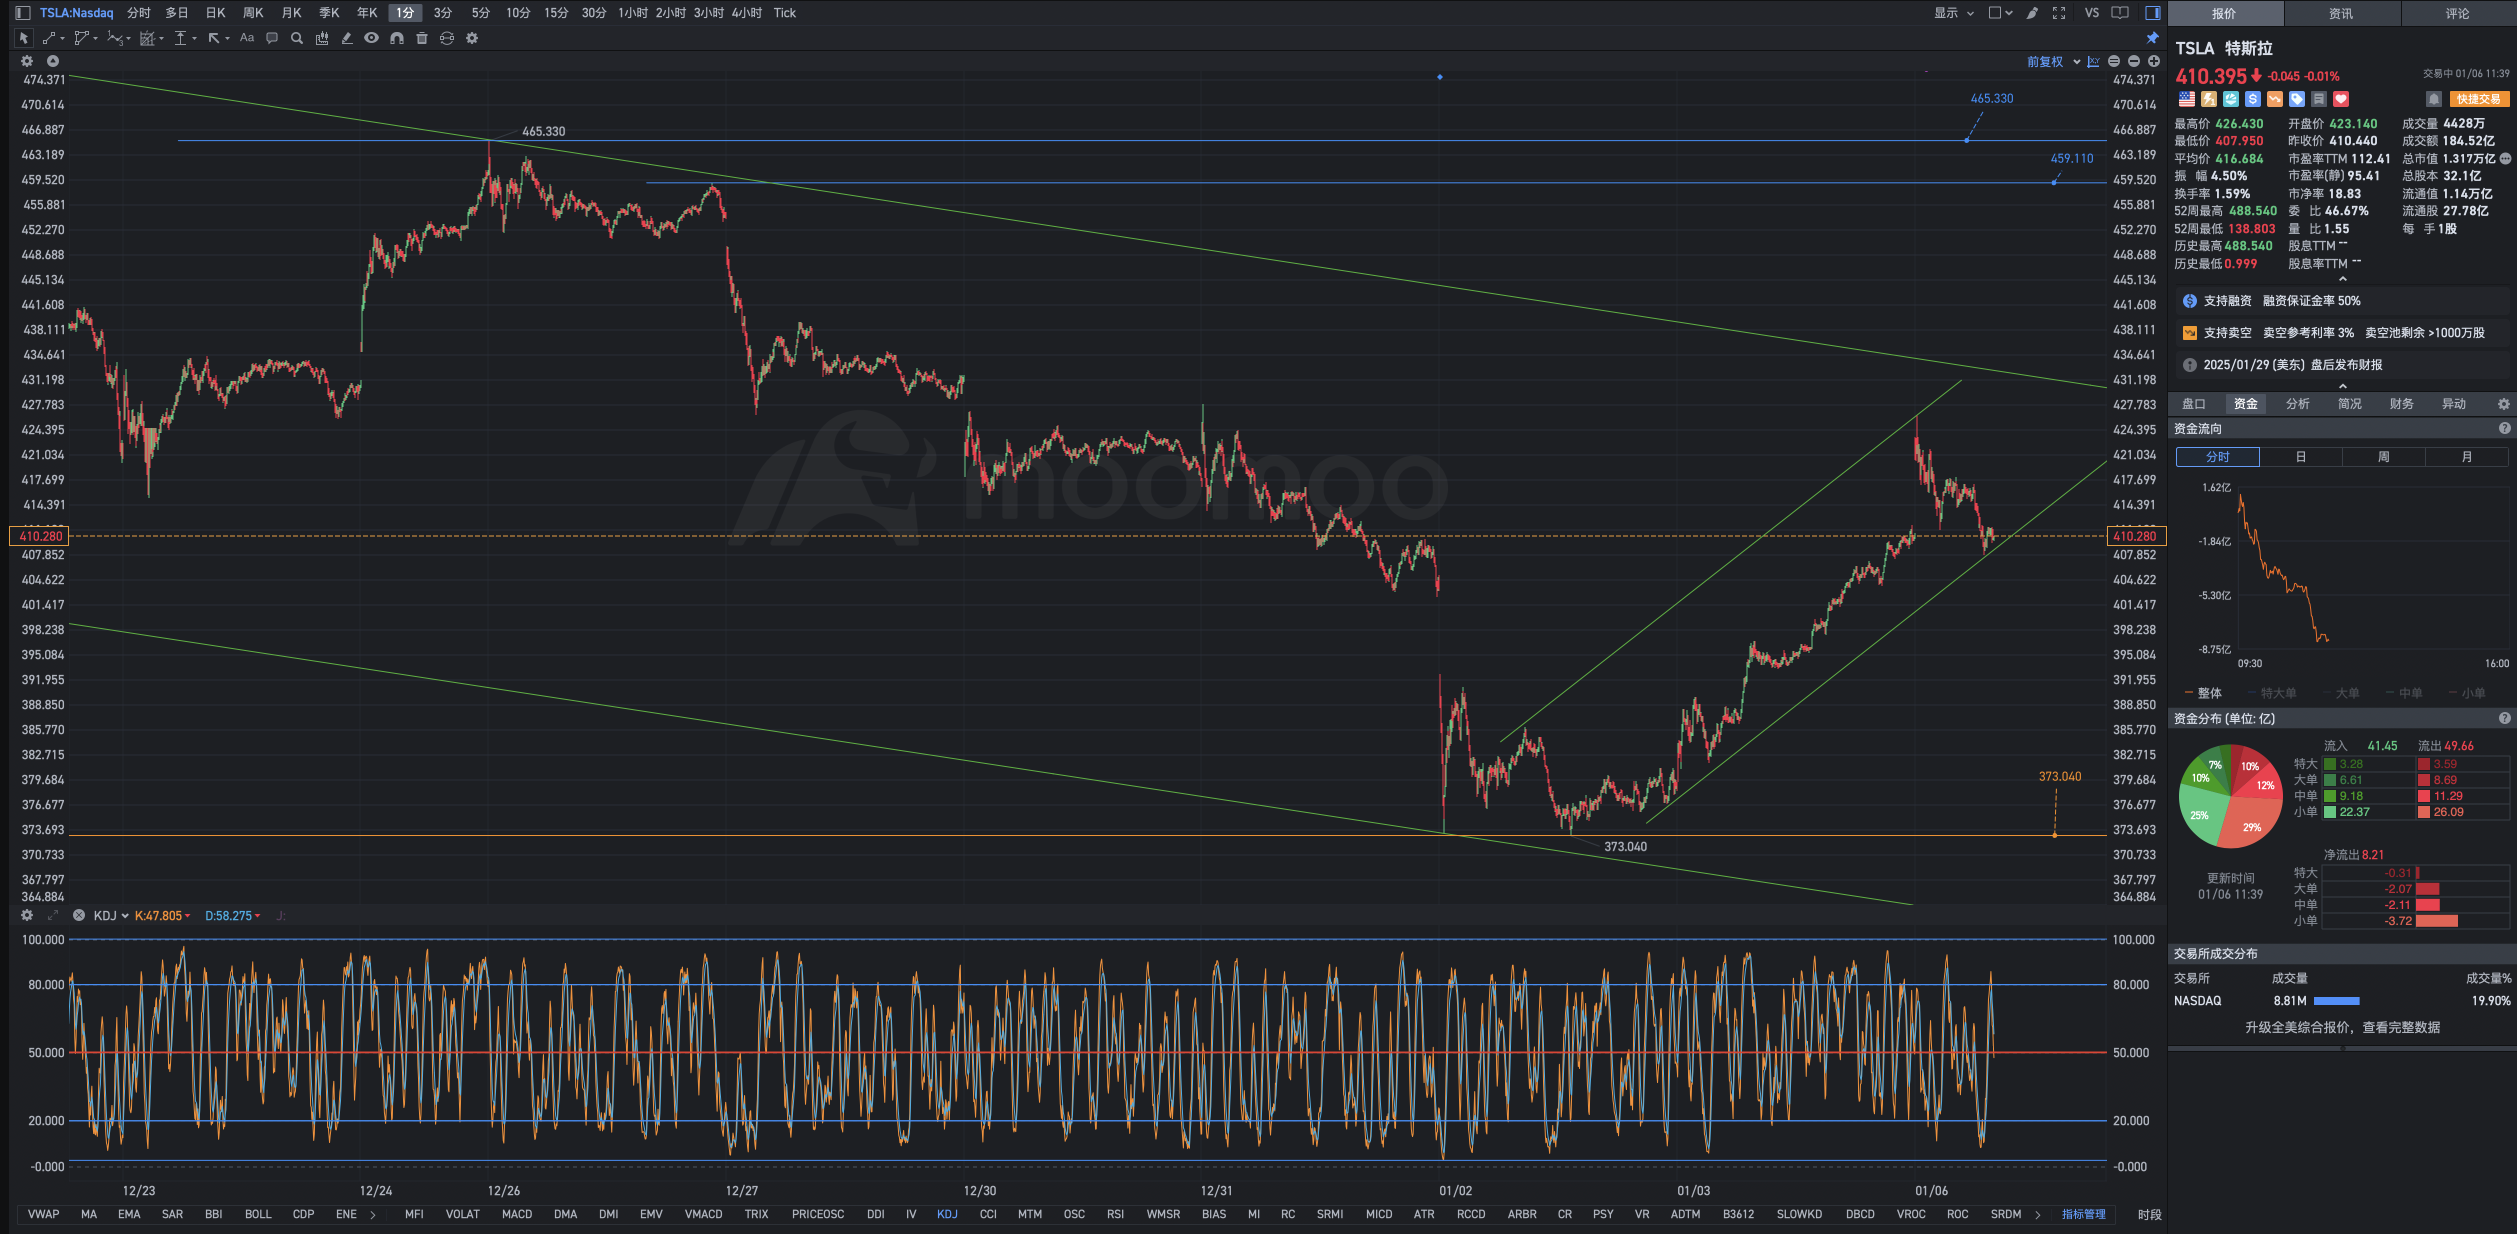Screen dimensions: 2517x1234
Task: Zoom out the chart with minus icon
Action: pyautogui.click(x=2134, y=62)
